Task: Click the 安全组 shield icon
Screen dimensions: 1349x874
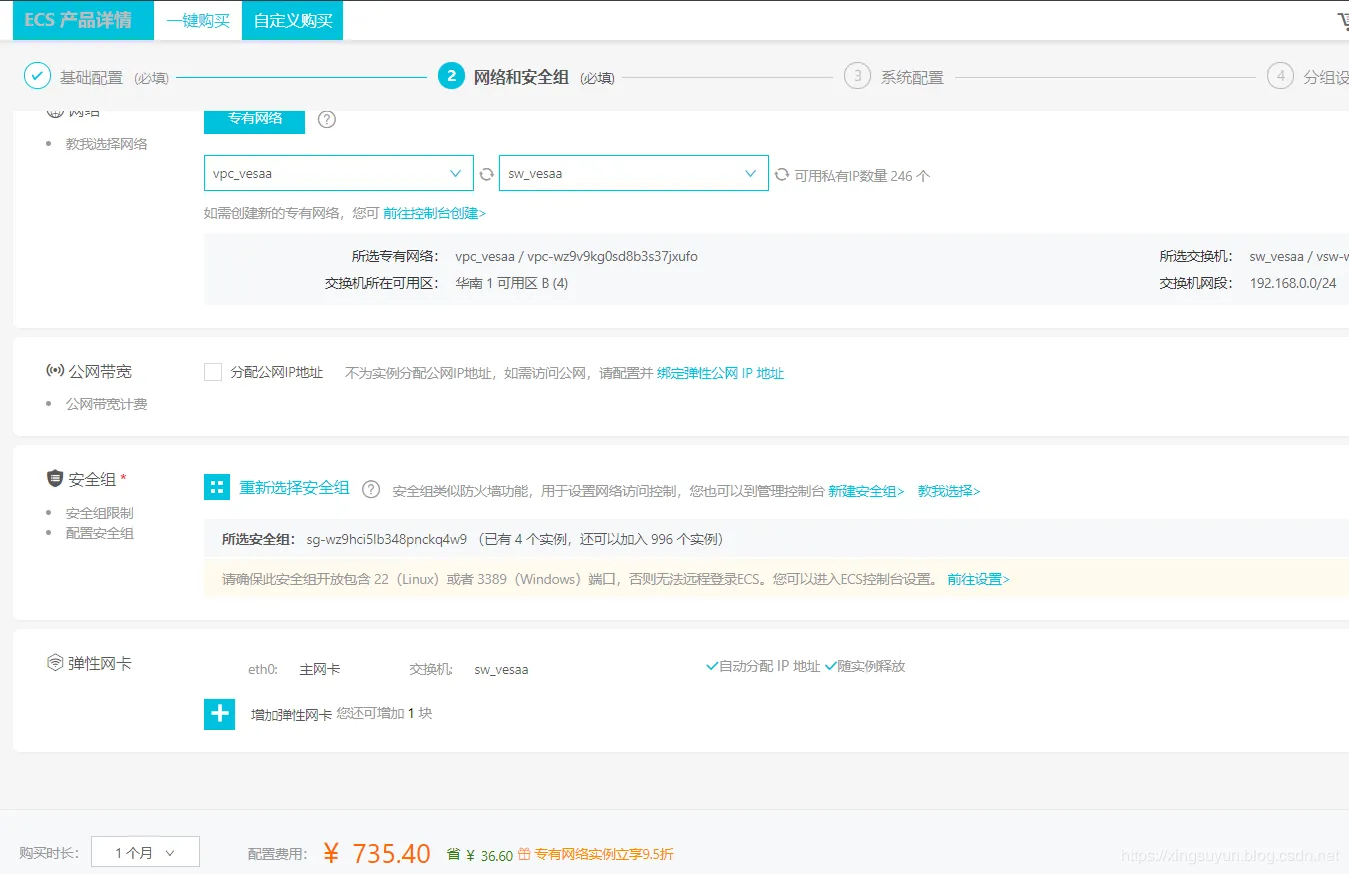Action: (x=55, y=479)
